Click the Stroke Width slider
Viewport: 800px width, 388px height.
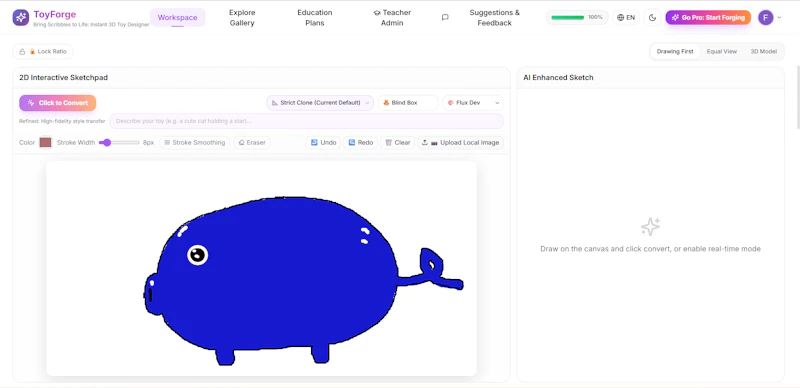pos(119,142)
